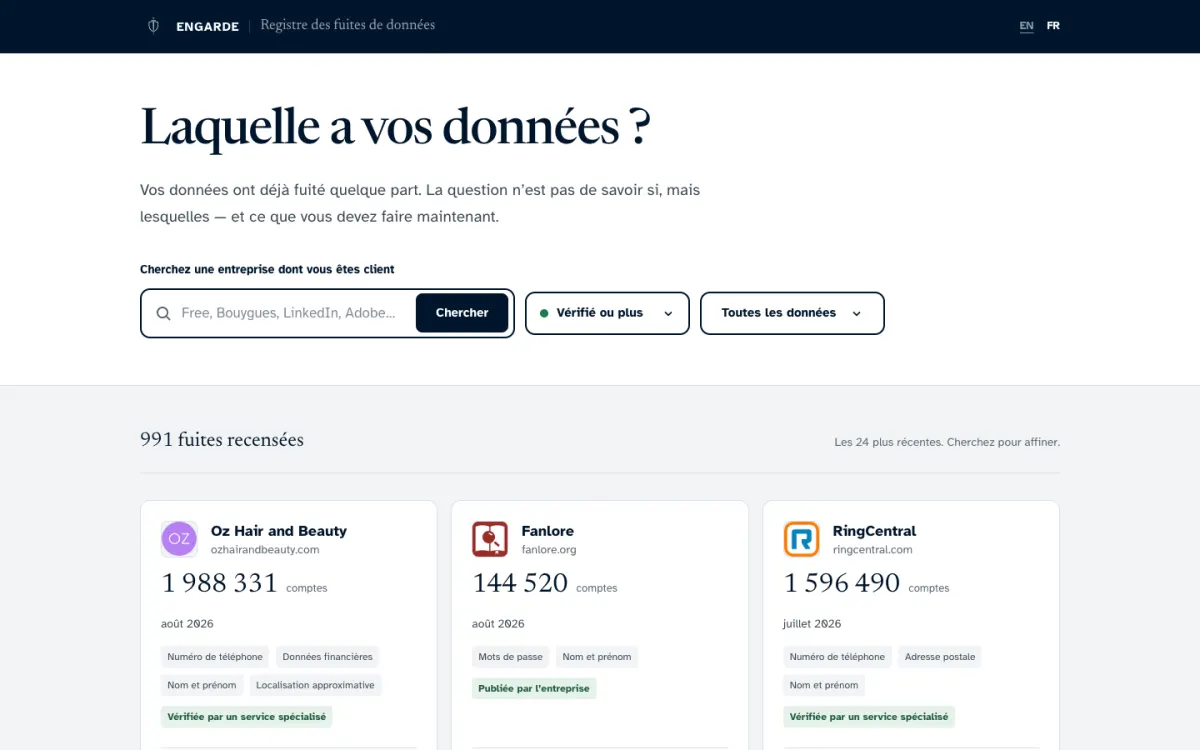Click 'Numéro de téléphone' tag on Oz Hair card
The image size is (1200, 750).
(x=215, y=657)
